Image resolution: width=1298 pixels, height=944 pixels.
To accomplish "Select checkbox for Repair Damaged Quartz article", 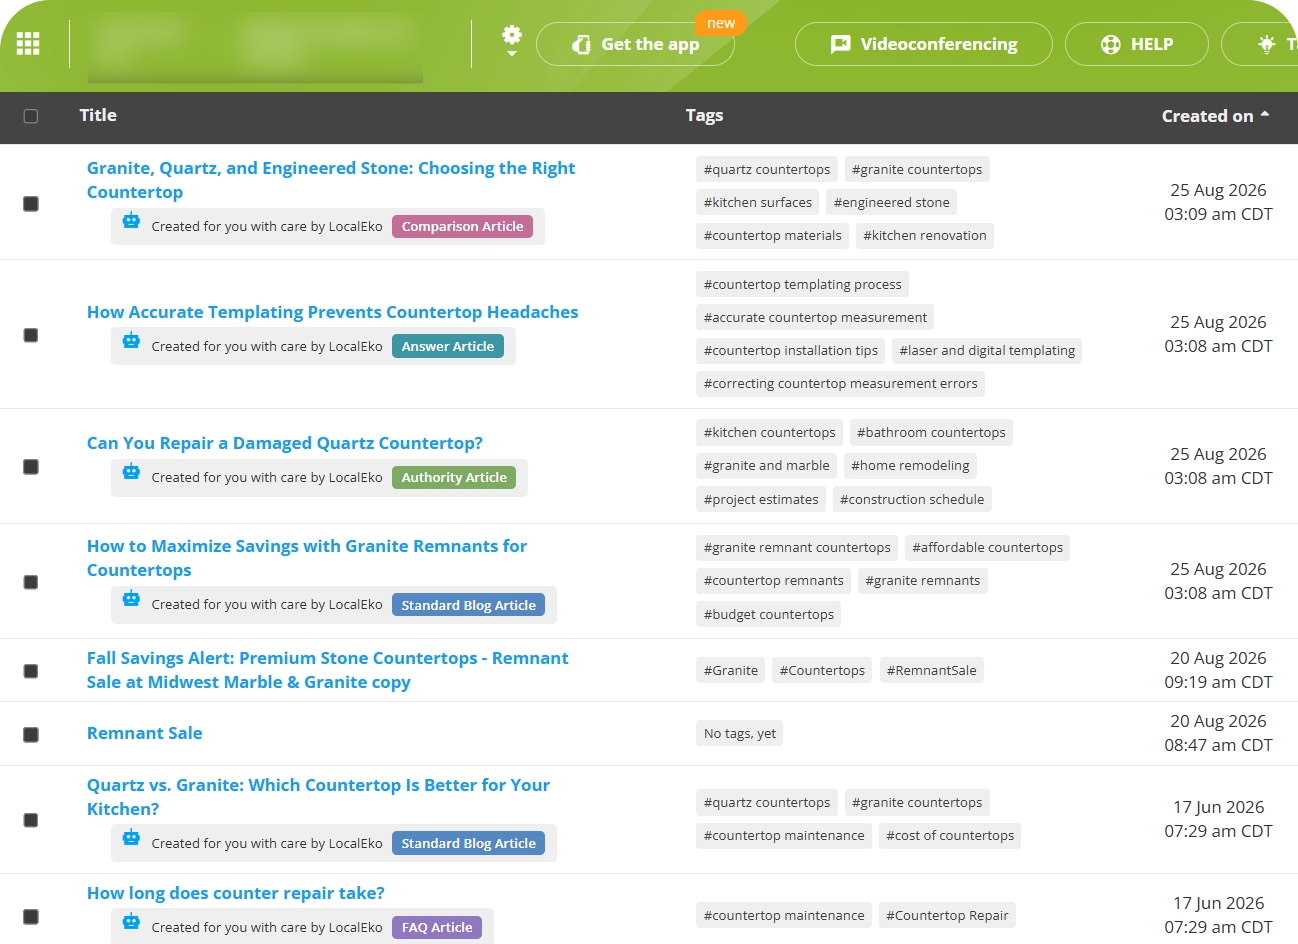I will (31, 467).
